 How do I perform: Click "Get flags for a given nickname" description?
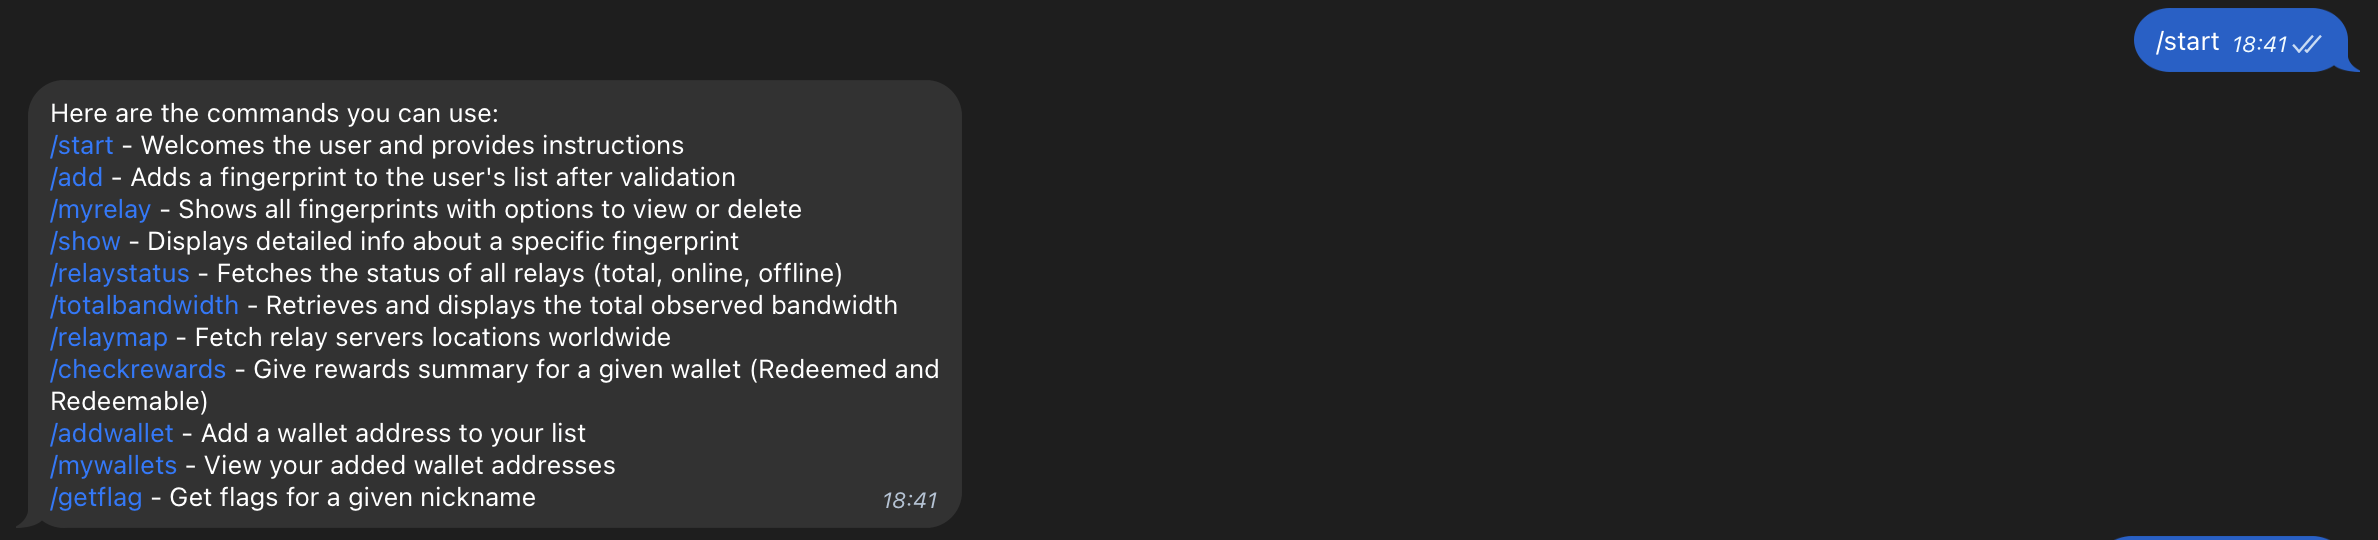[352, 498]
